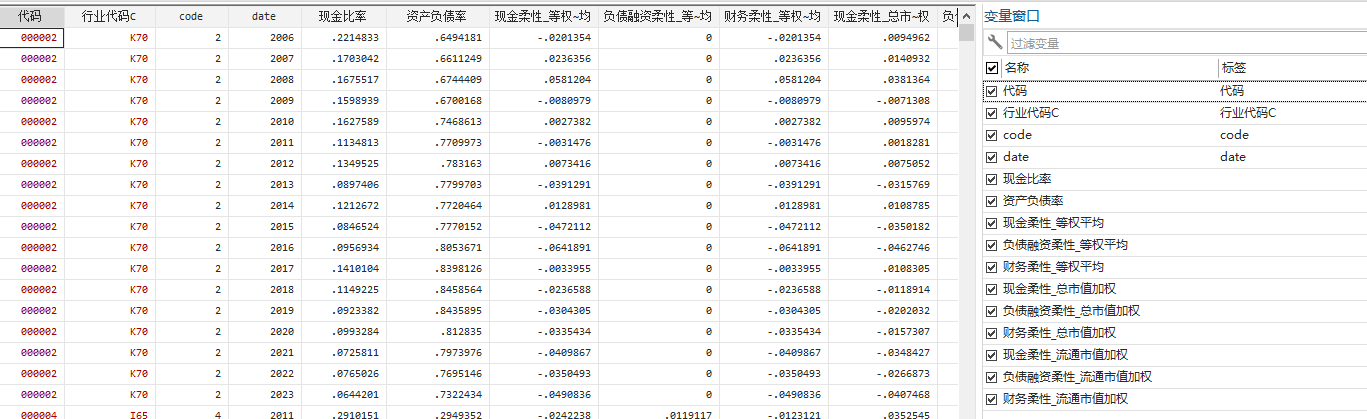Click the wrench icon in the variable filter
Screen dimensions: 1367x419
point(994,42)
